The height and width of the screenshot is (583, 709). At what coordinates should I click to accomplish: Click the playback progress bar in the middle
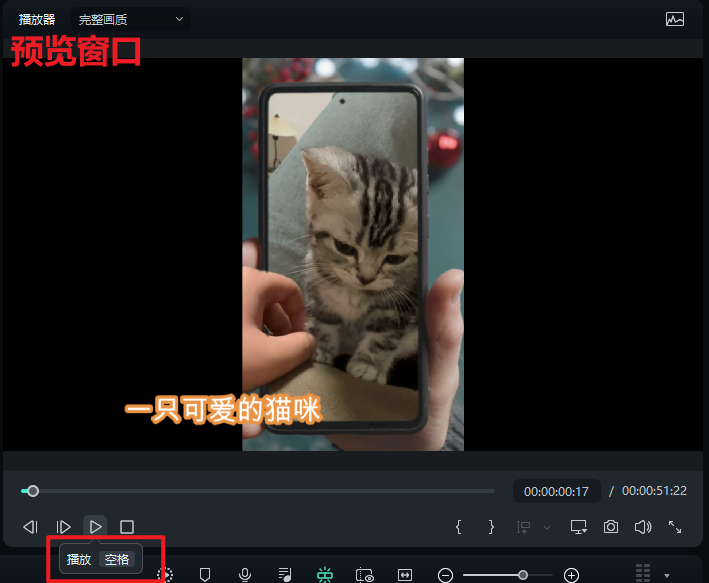pos(260,491)
